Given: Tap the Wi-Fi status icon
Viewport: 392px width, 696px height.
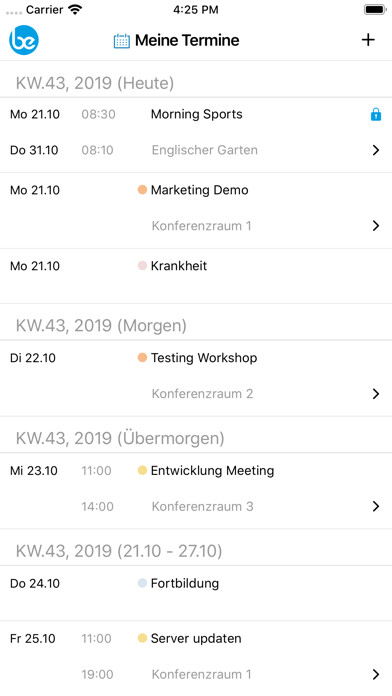Looking at the screenshot, I should coord(75,9).
